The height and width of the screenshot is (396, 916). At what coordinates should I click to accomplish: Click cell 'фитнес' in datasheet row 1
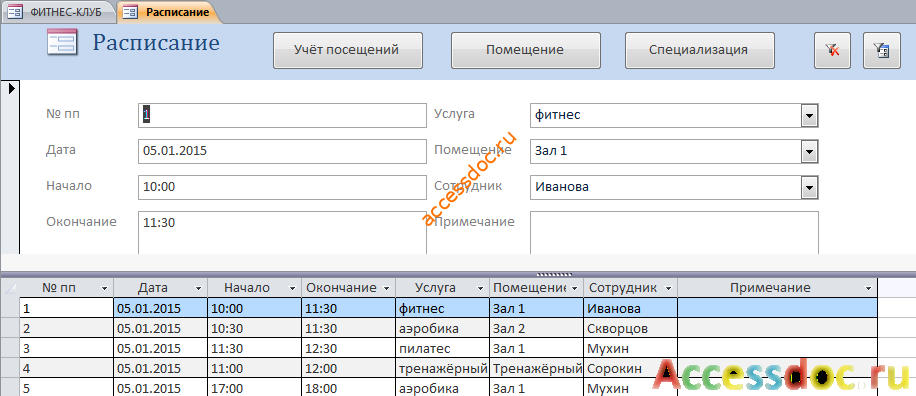pos(443,308)
